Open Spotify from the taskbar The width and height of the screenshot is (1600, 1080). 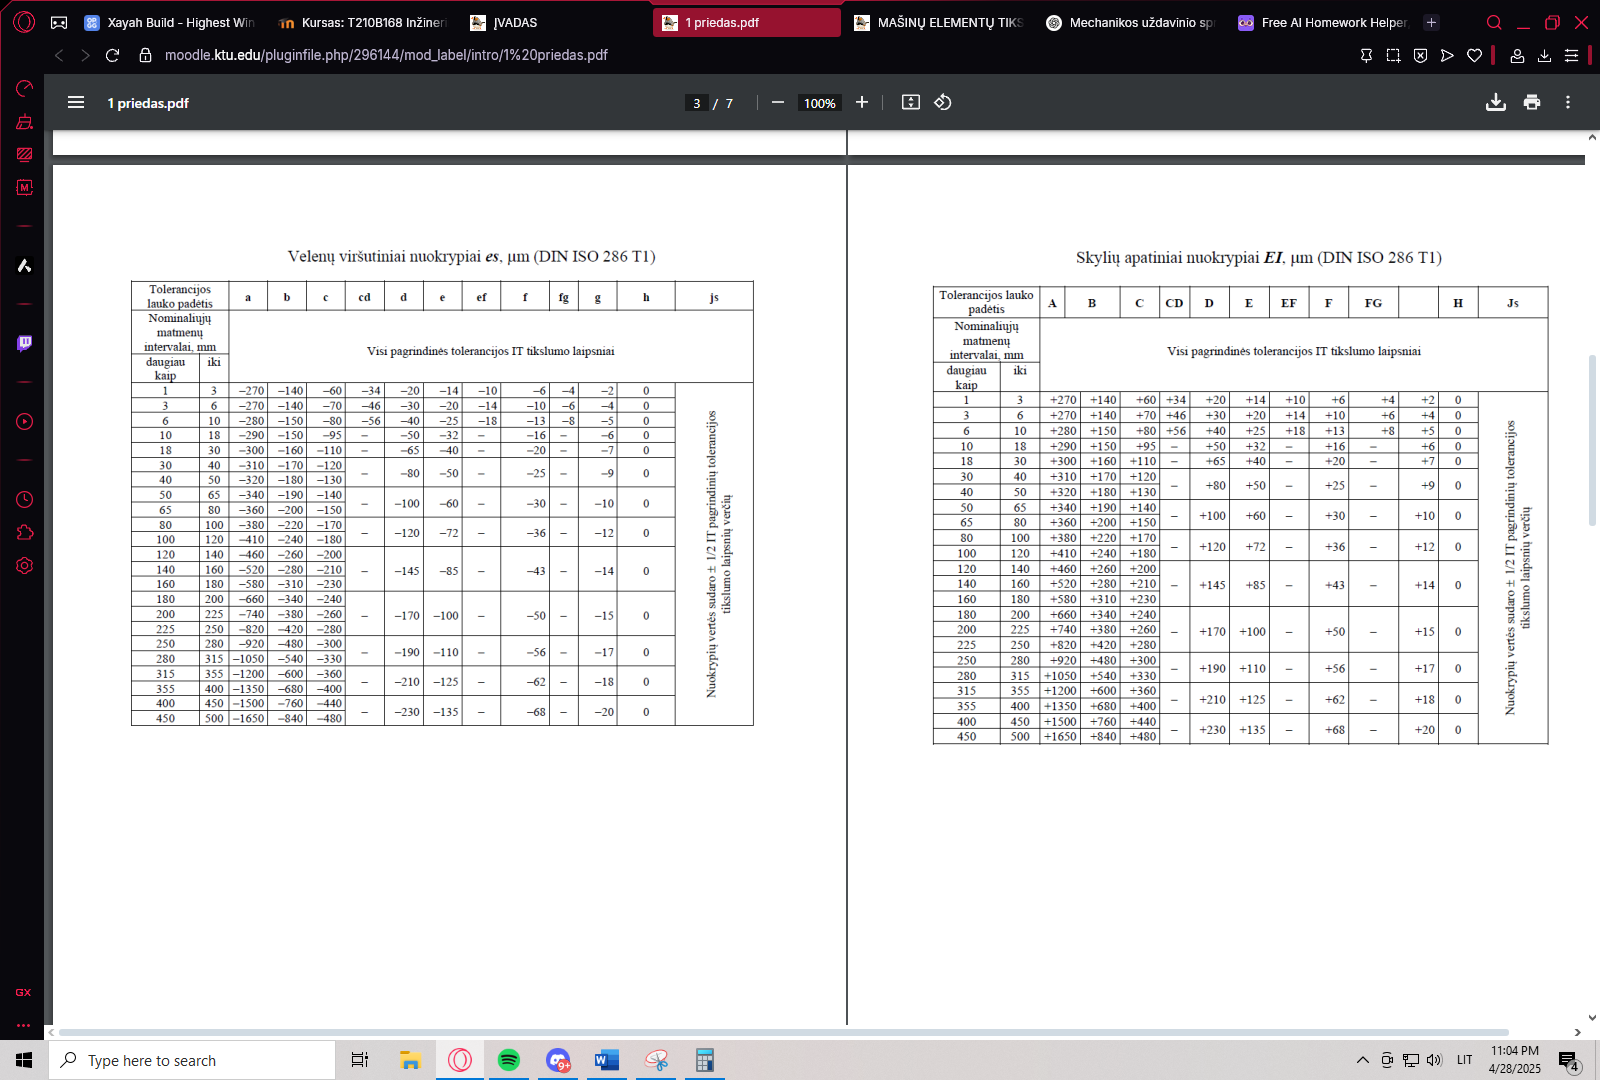508,1060
